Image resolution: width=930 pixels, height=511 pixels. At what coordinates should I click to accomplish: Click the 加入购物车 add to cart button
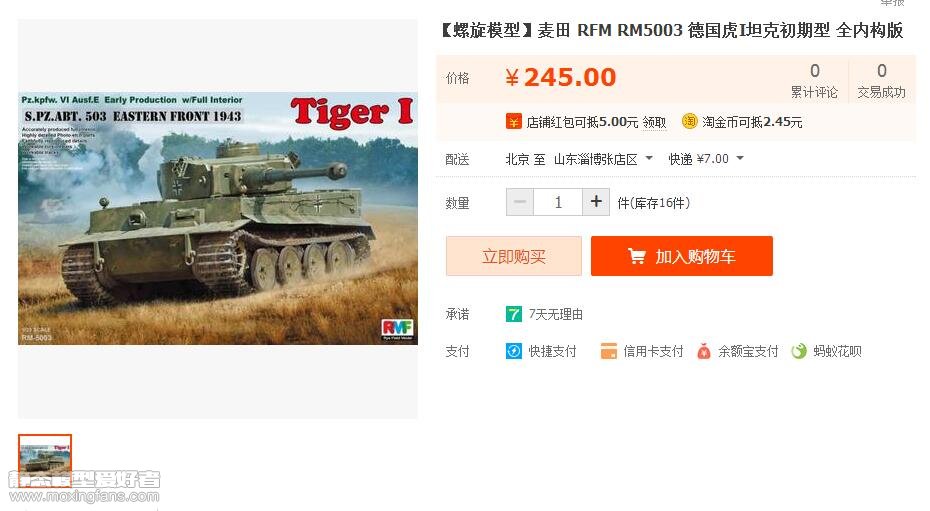(x=681, y=256)
